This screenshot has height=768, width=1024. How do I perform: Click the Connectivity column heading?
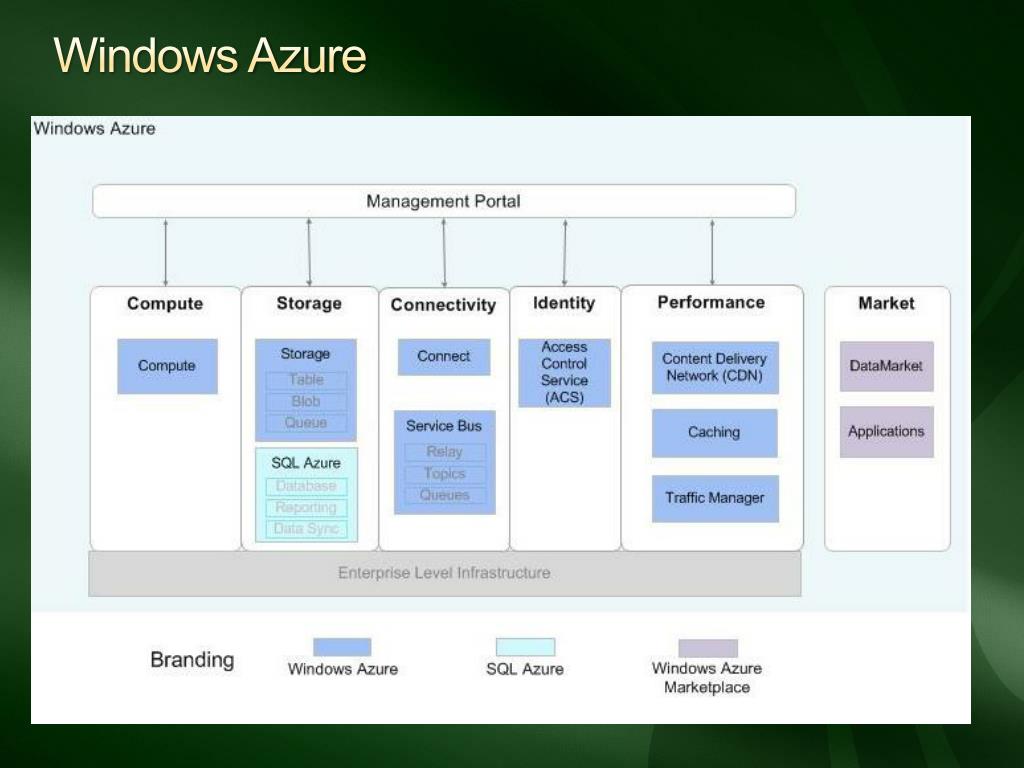pos(443,305)
